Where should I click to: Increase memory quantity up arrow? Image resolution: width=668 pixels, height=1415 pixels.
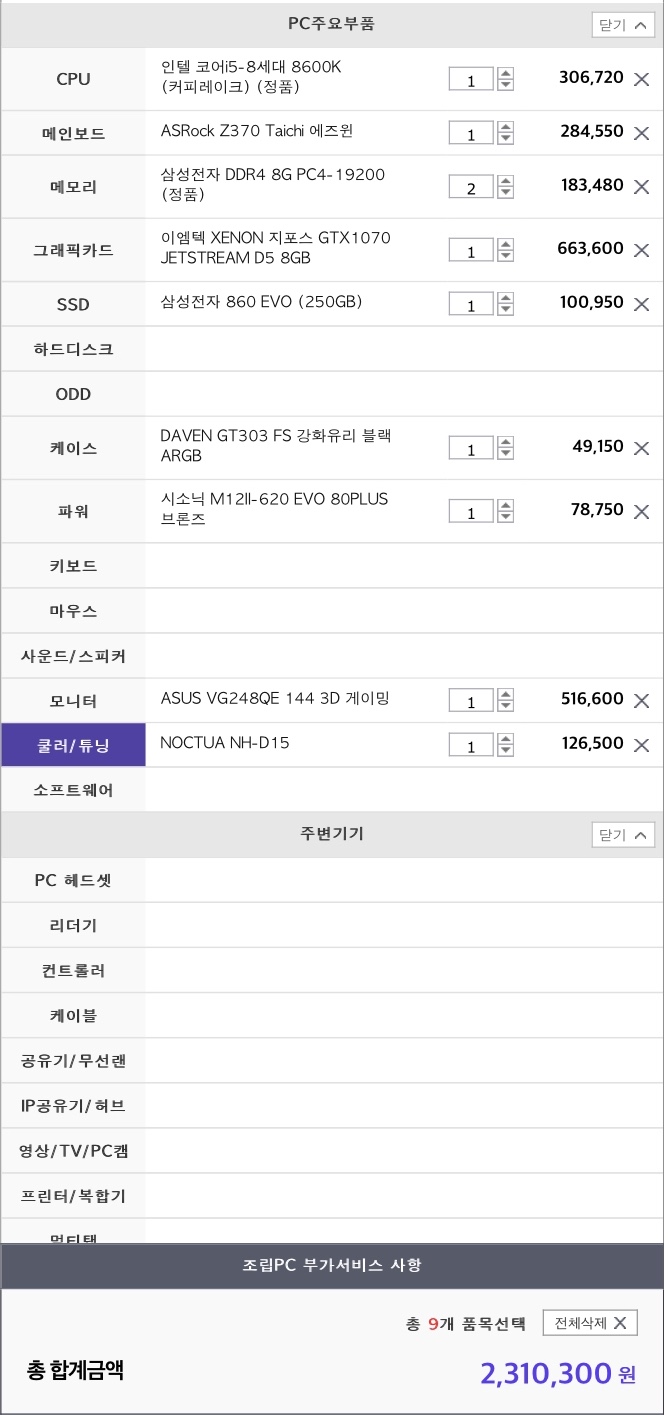pos(505,181)
